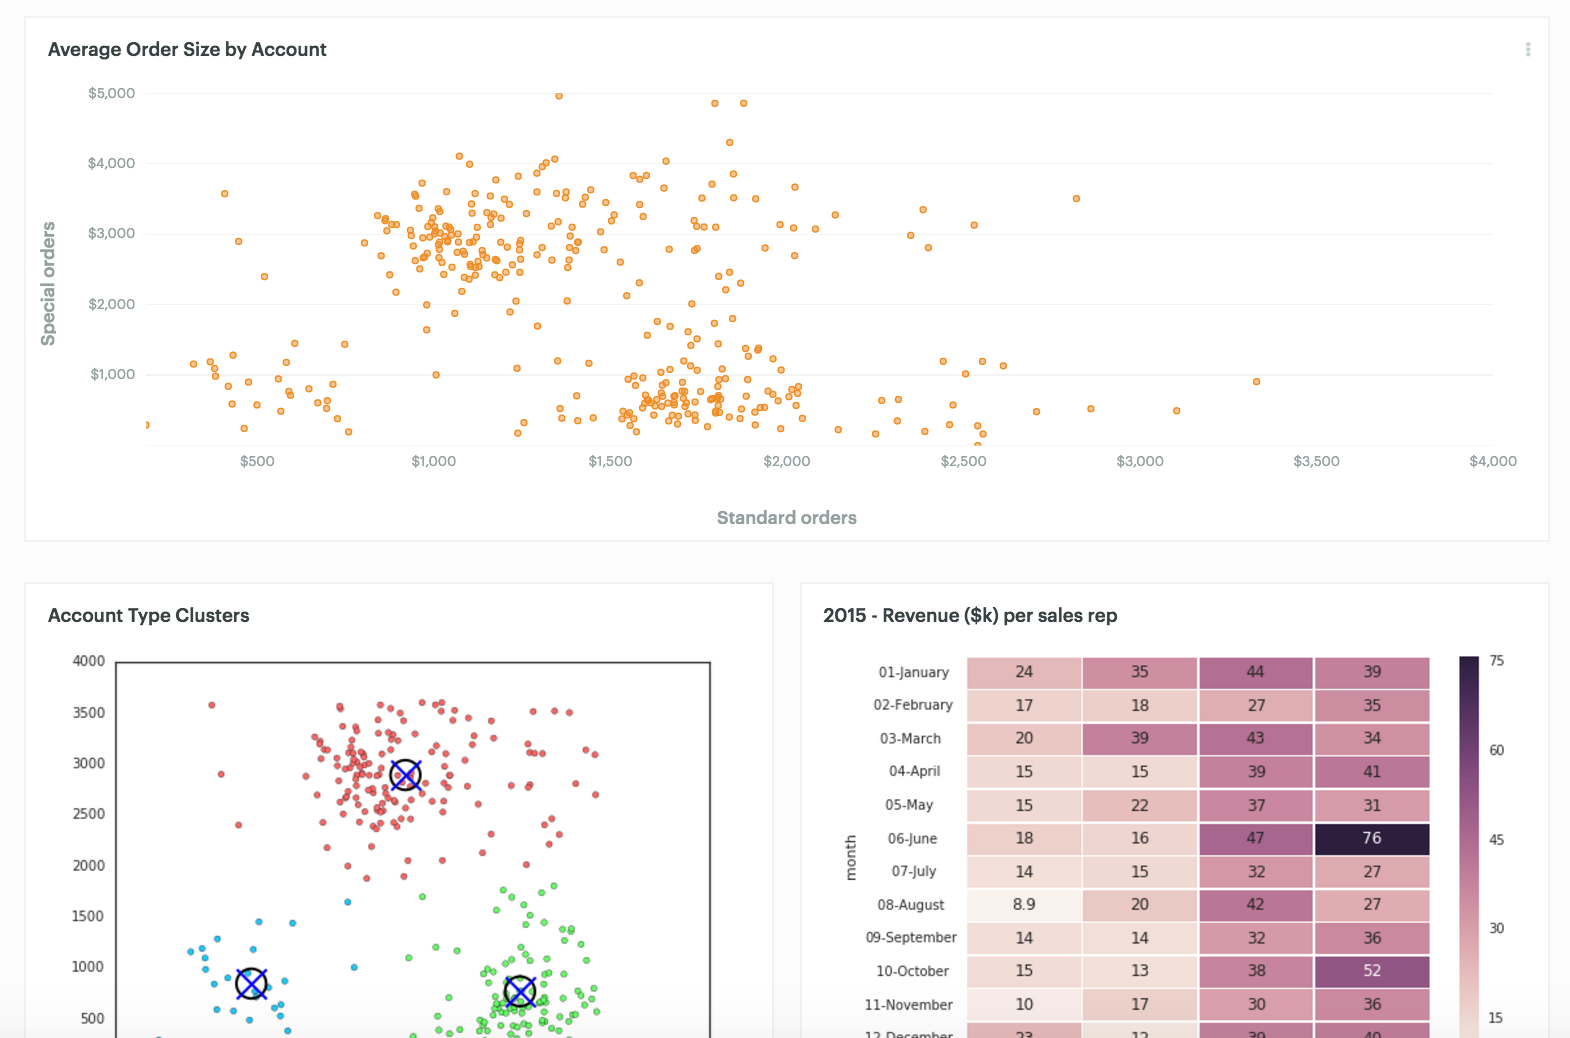
Task: Click the '$2,500' tick on Standard orders axis
Action: coord(963,461)
